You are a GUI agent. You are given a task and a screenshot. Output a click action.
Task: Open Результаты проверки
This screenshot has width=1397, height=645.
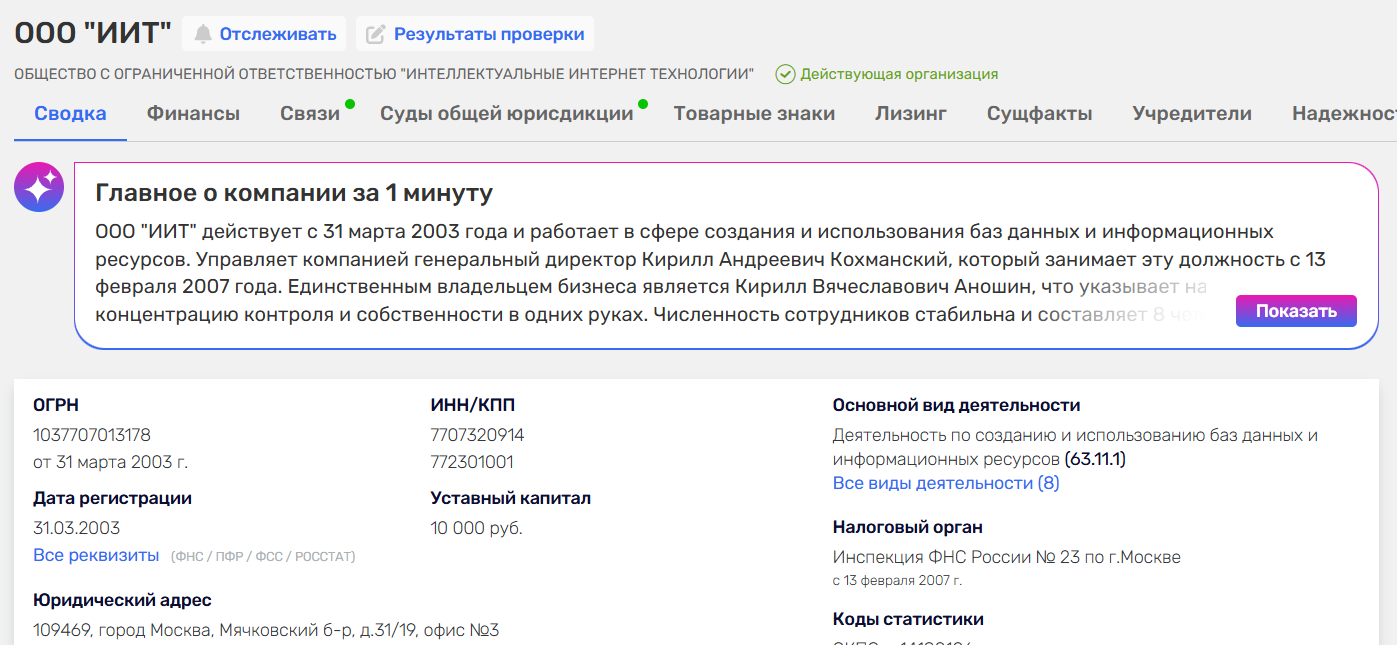(475, 34)
